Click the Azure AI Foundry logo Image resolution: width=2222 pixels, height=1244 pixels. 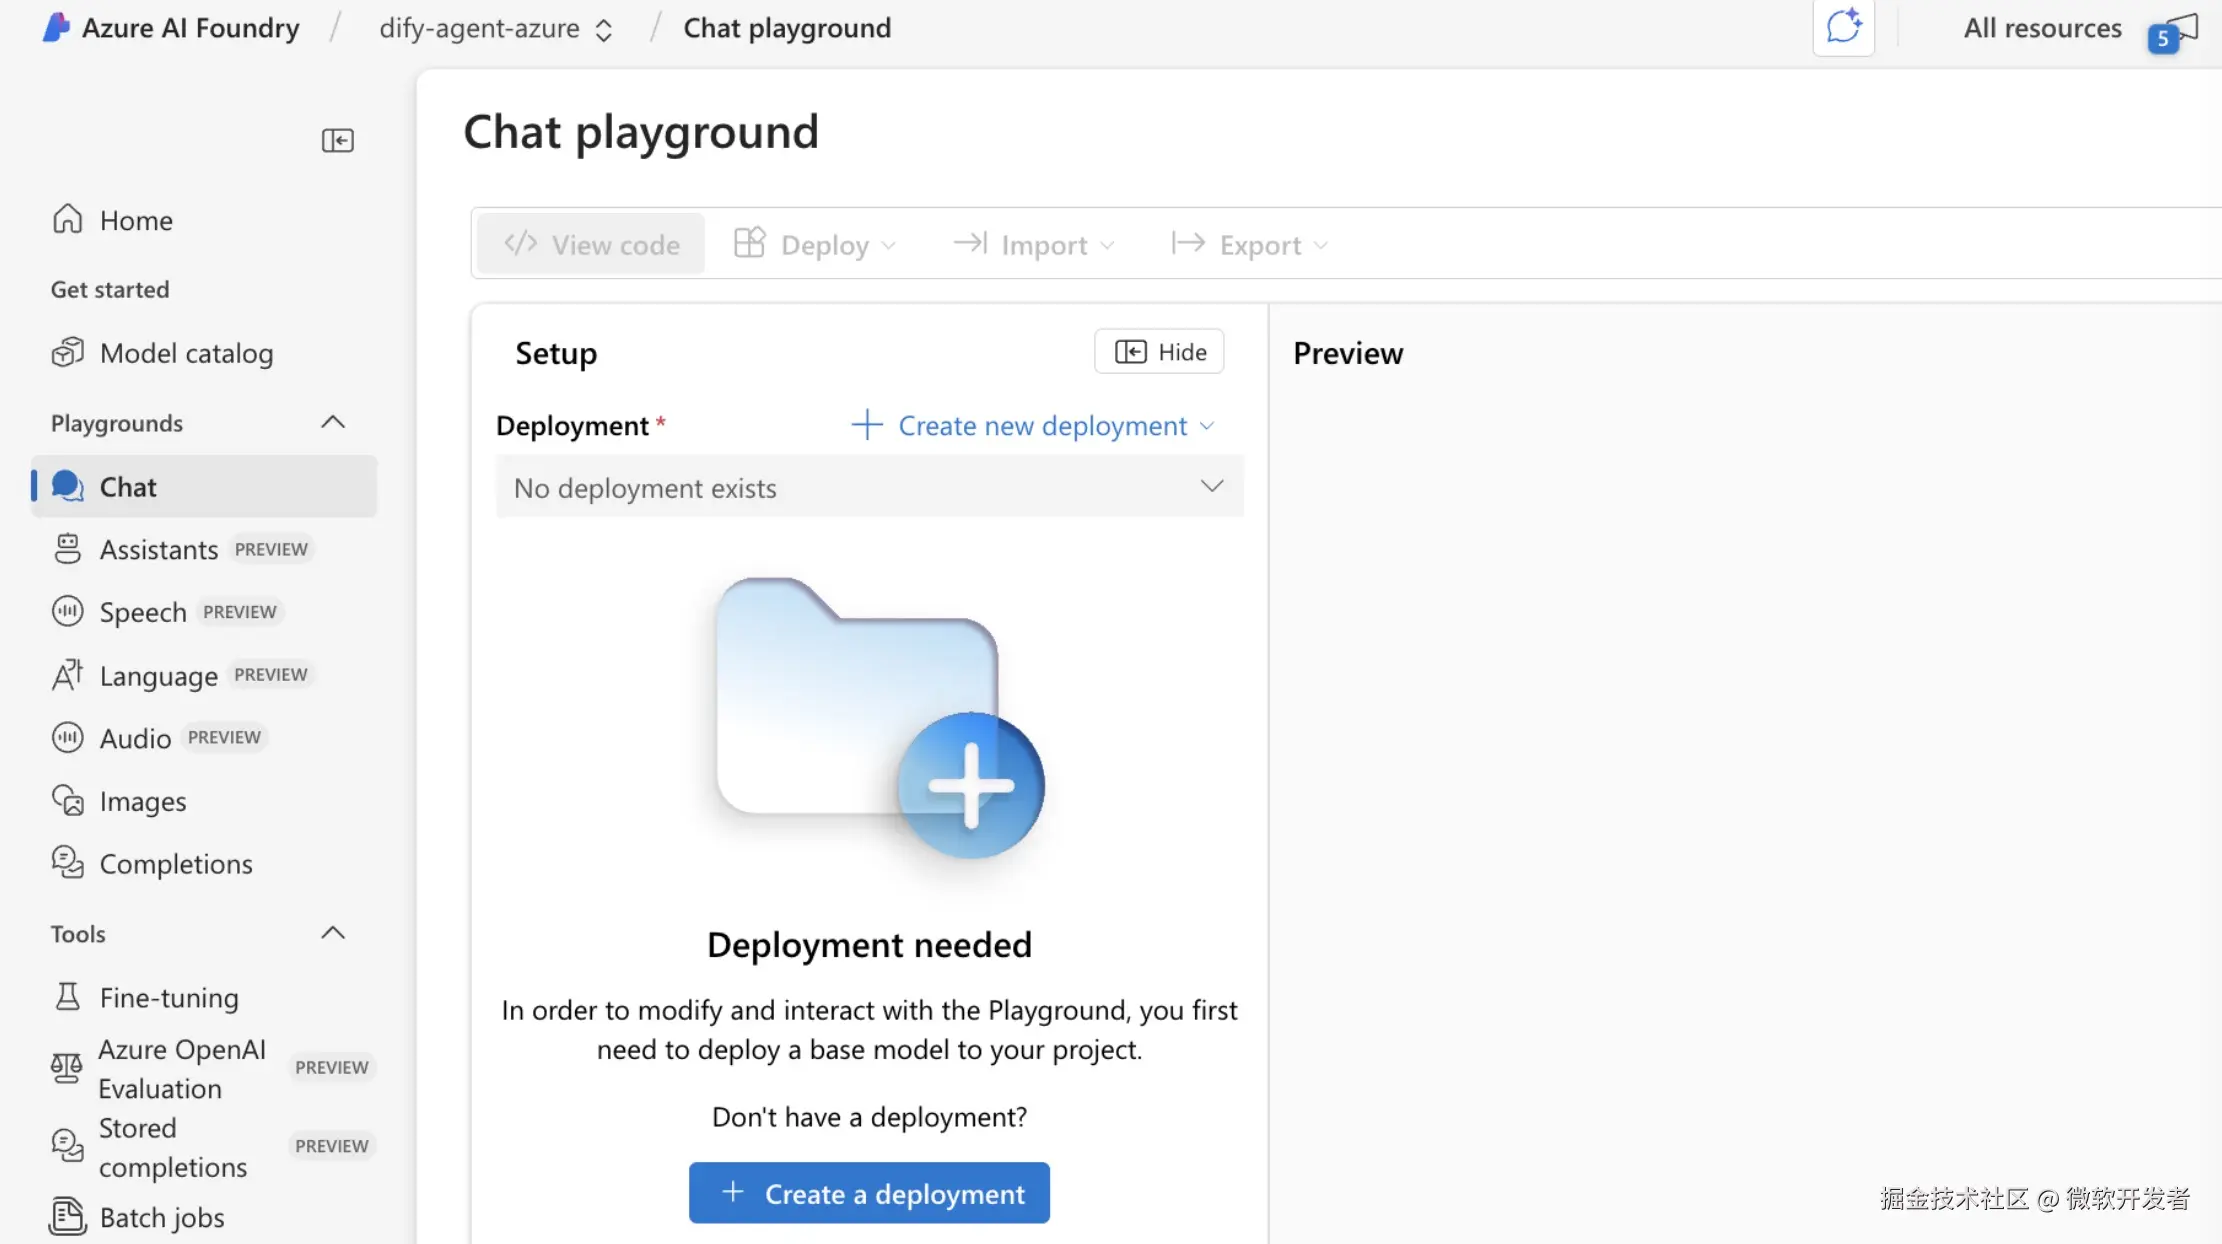[57, 27]
